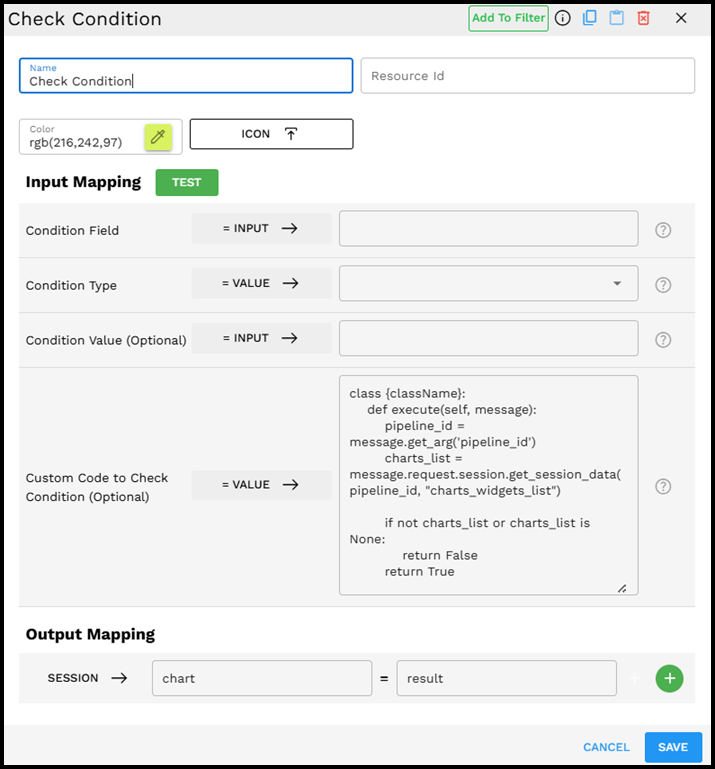Toggle Custom Code = VALUE mode
715x769 pixels.
(261, 485)
